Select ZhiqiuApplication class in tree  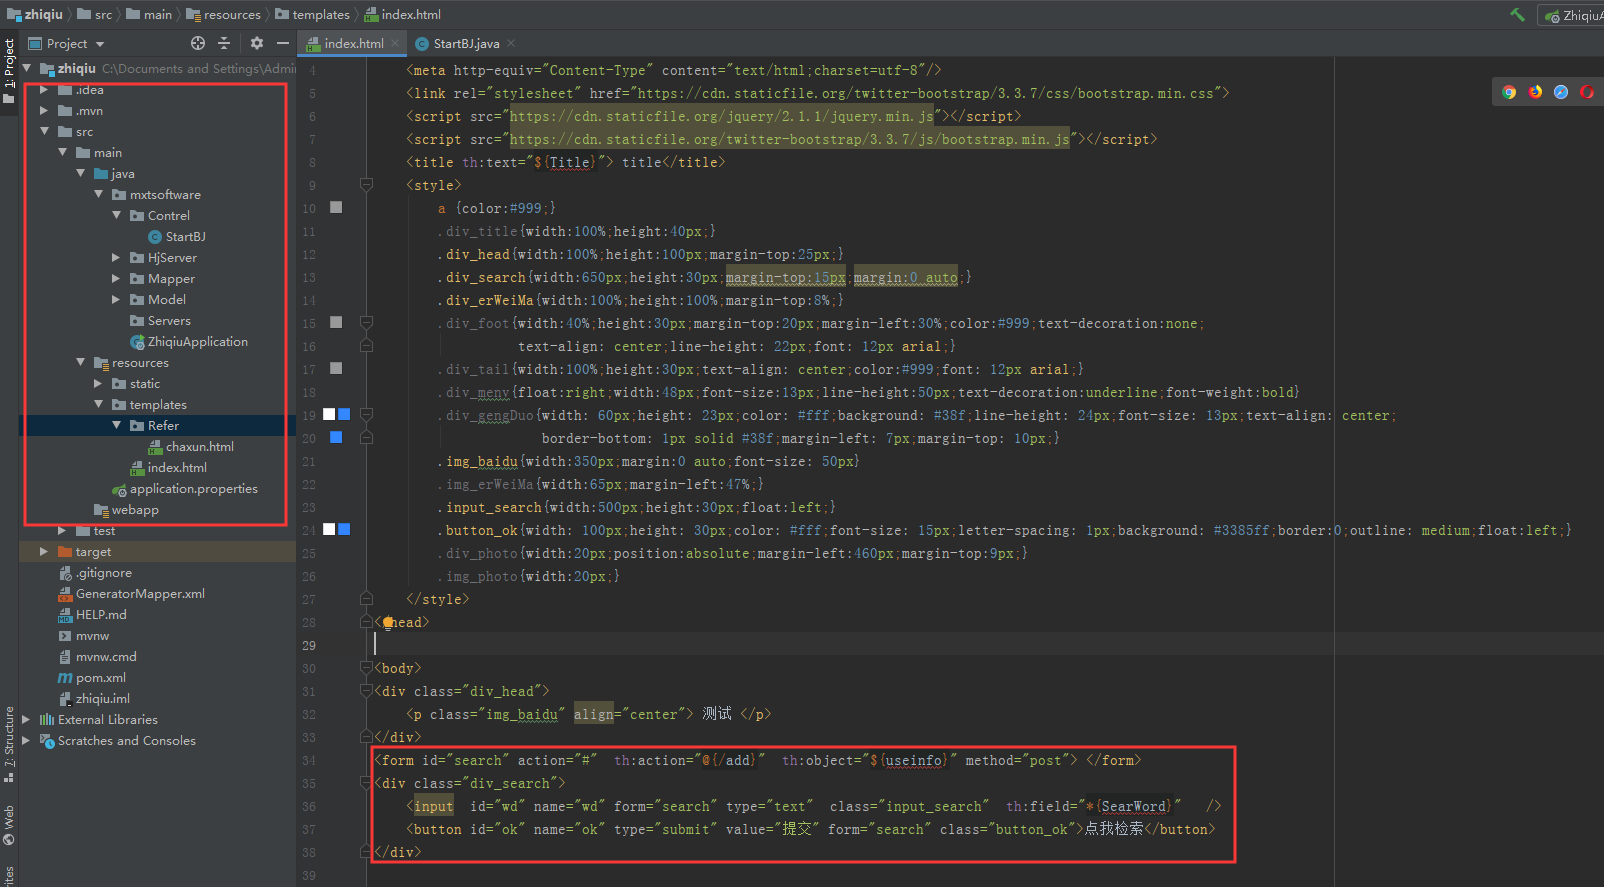click(189, 342)
